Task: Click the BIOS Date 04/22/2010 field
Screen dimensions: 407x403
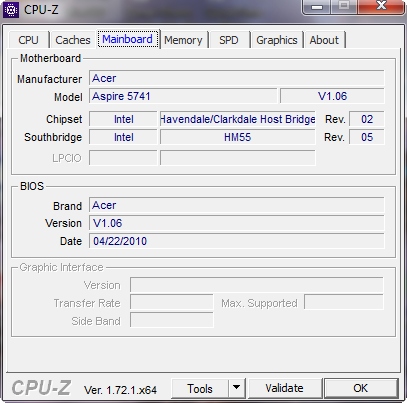Action: 237,241
